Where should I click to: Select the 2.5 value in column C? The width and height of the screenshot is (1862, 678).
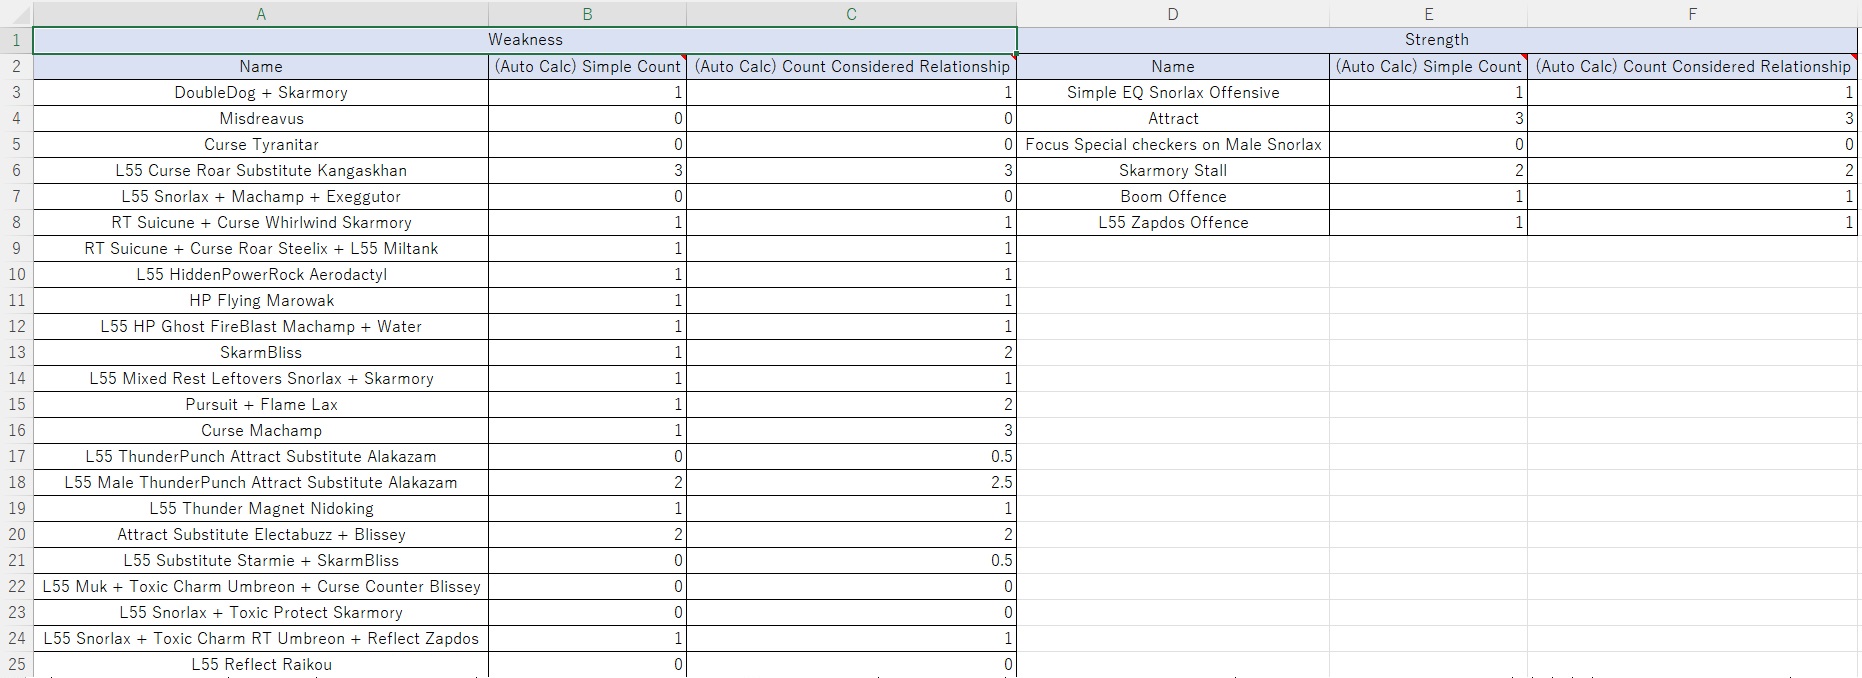click(851, 482)
